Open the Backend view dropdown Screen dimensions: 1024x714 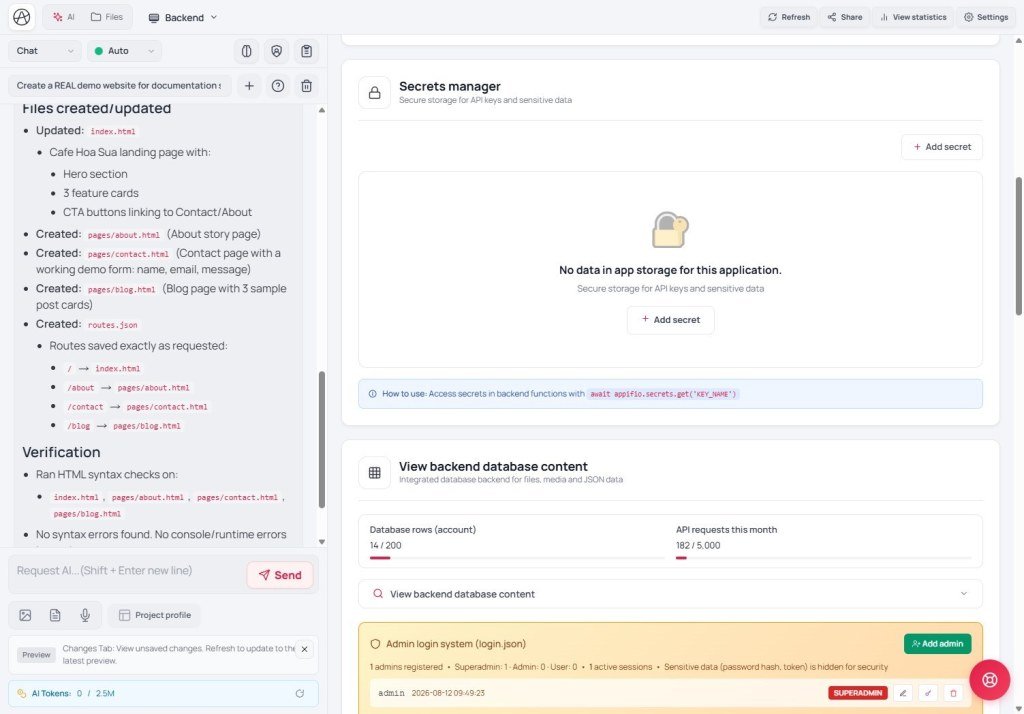tap(183, 18)
